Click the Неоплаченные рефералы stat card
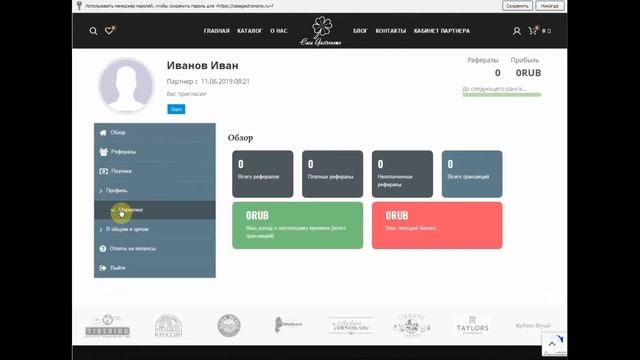The width and height of the screenshot is (640, 360). coord(402,174)
